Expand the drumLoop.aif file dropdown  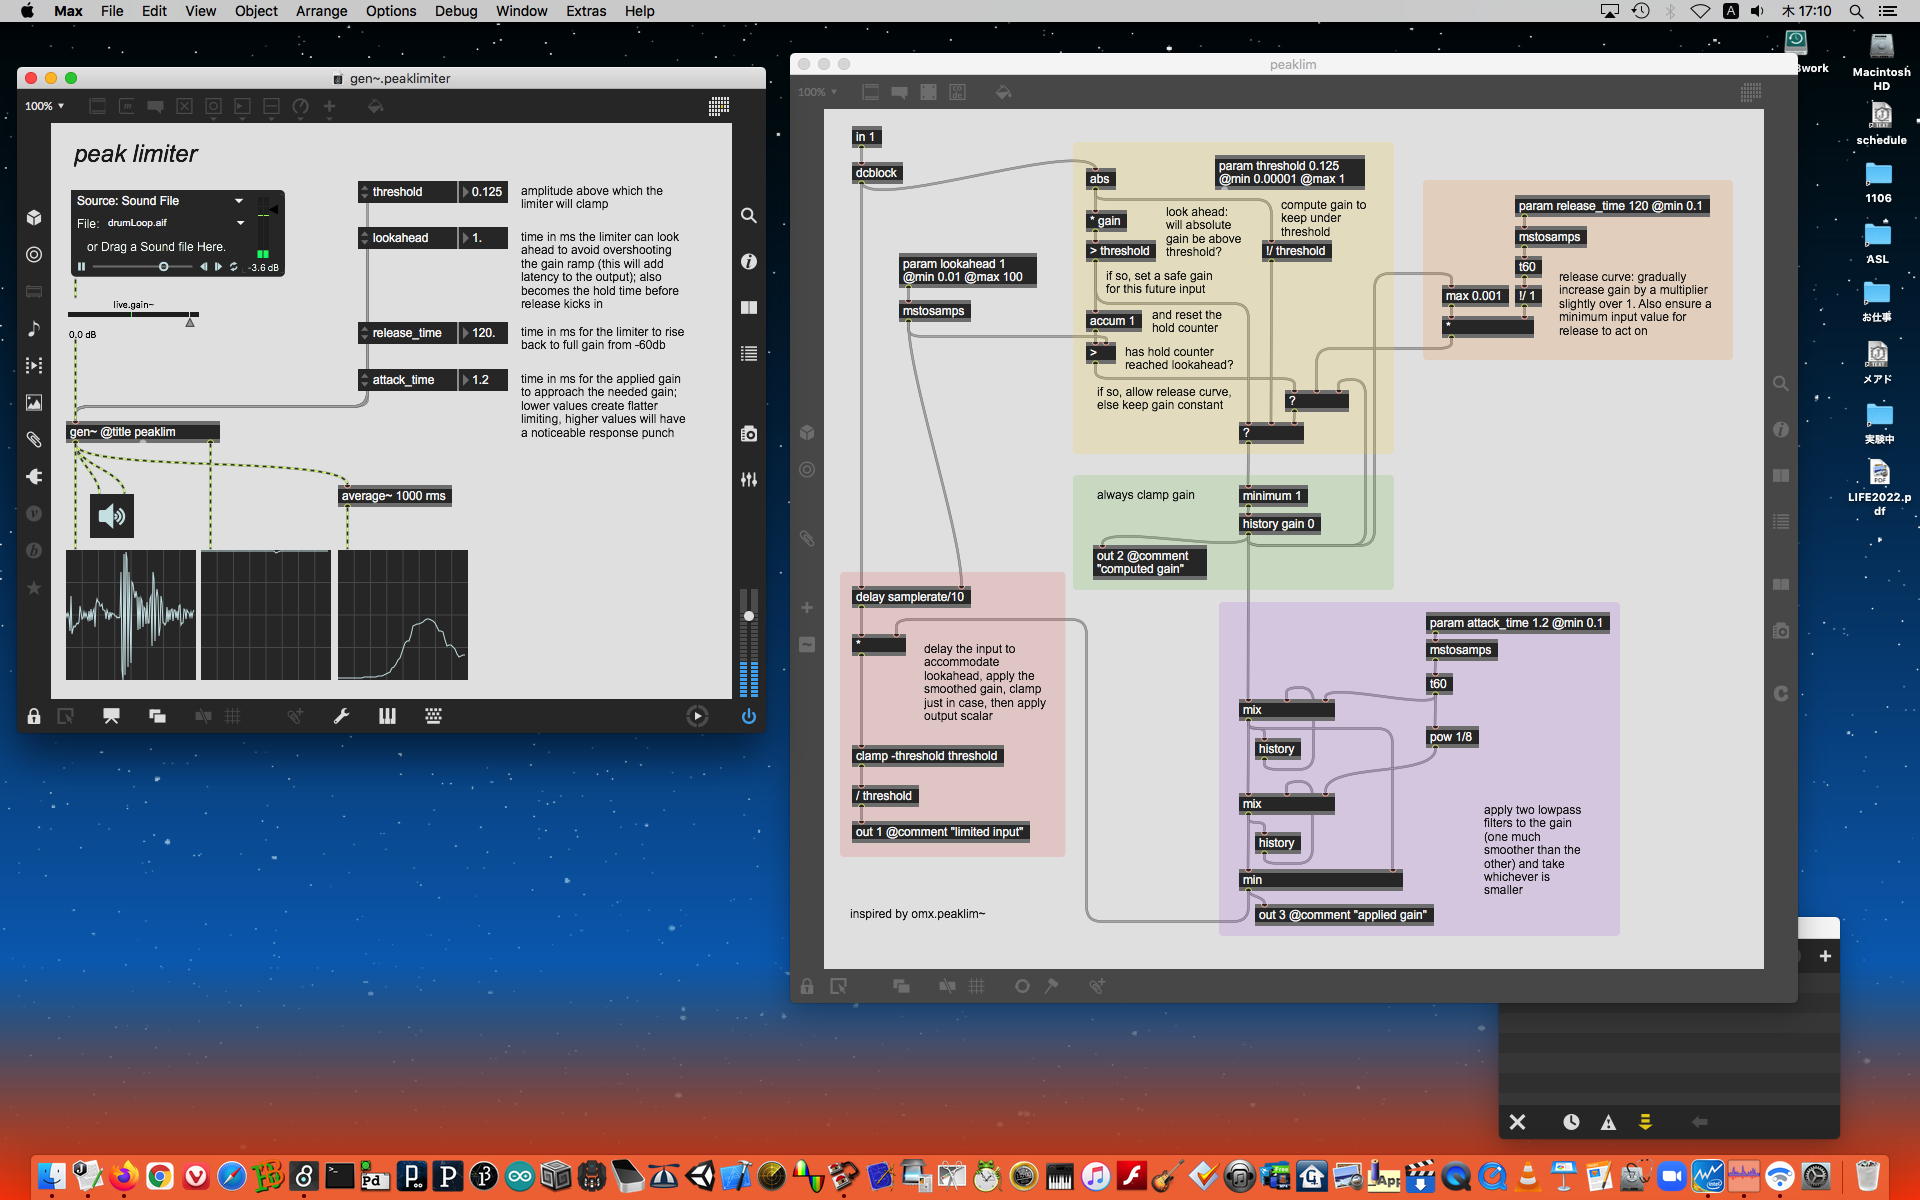pos(240,223)
